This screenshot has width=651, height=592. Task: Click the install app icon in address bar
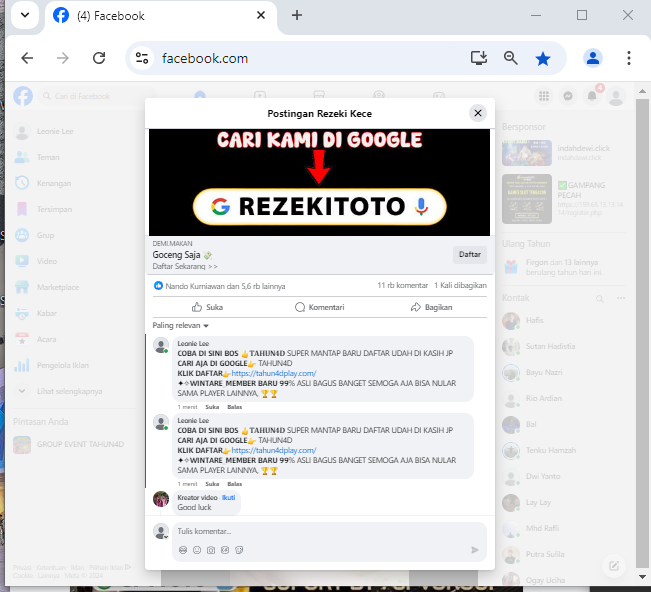pos(479,58)
